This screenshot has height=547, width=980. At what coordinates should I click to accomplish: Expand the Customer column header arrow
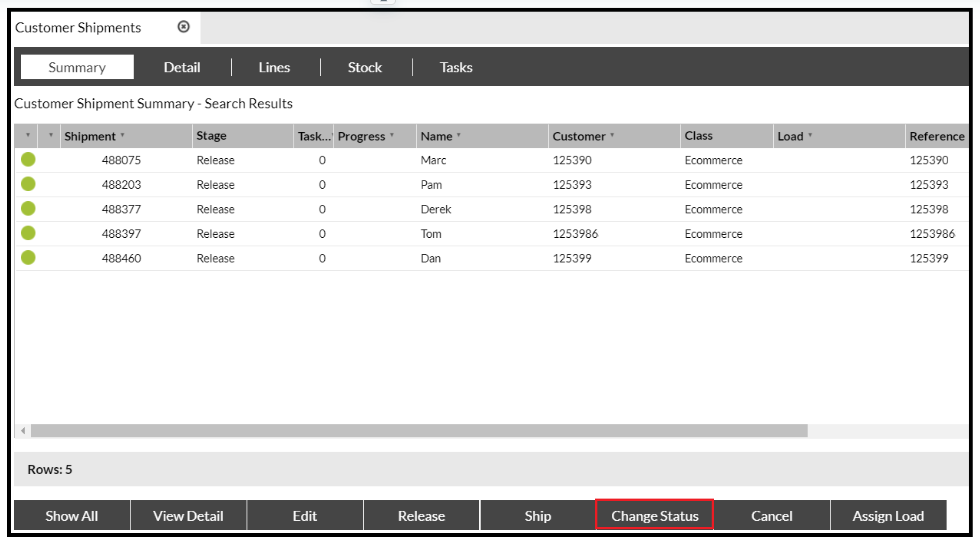click(612, 136)
